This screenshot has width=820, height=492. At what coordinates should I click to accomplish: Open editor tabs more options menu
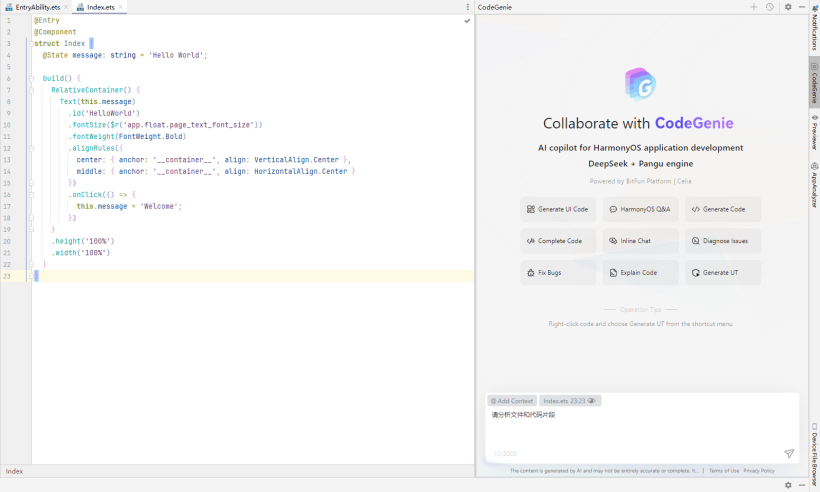click(x=467, y=7)
